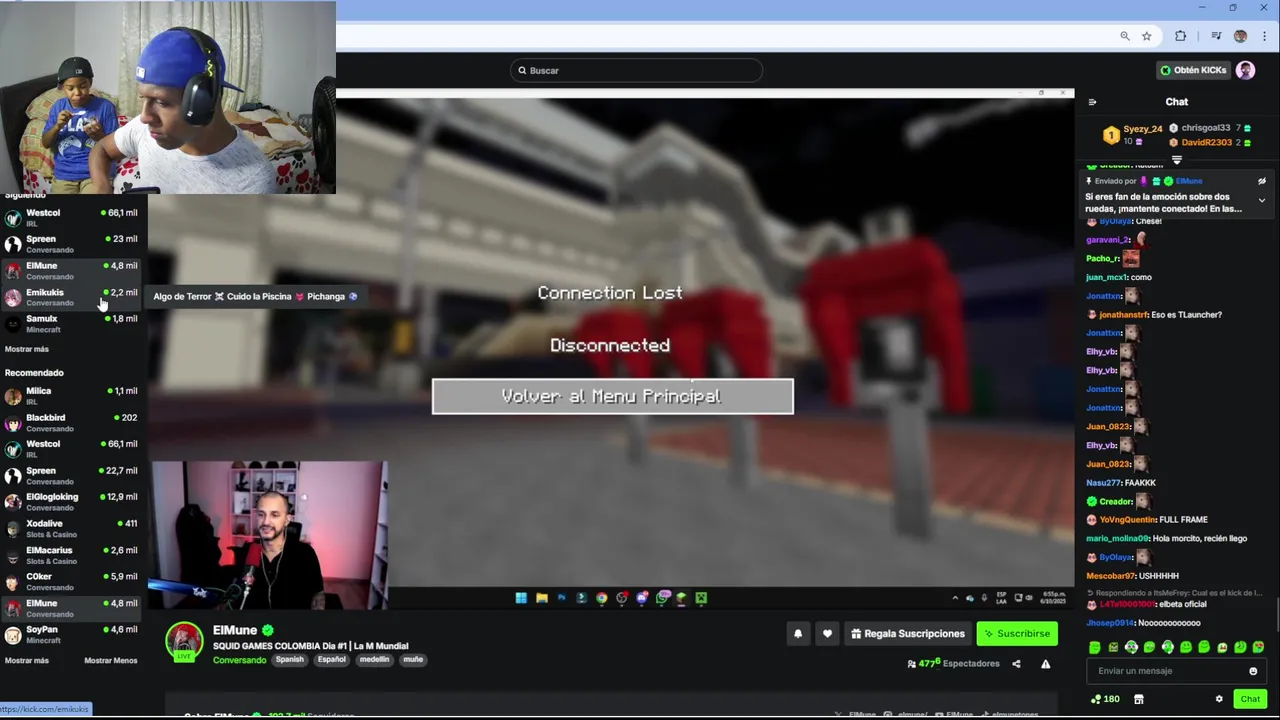Enable notifications with the bell icon

tap(798, 633)
